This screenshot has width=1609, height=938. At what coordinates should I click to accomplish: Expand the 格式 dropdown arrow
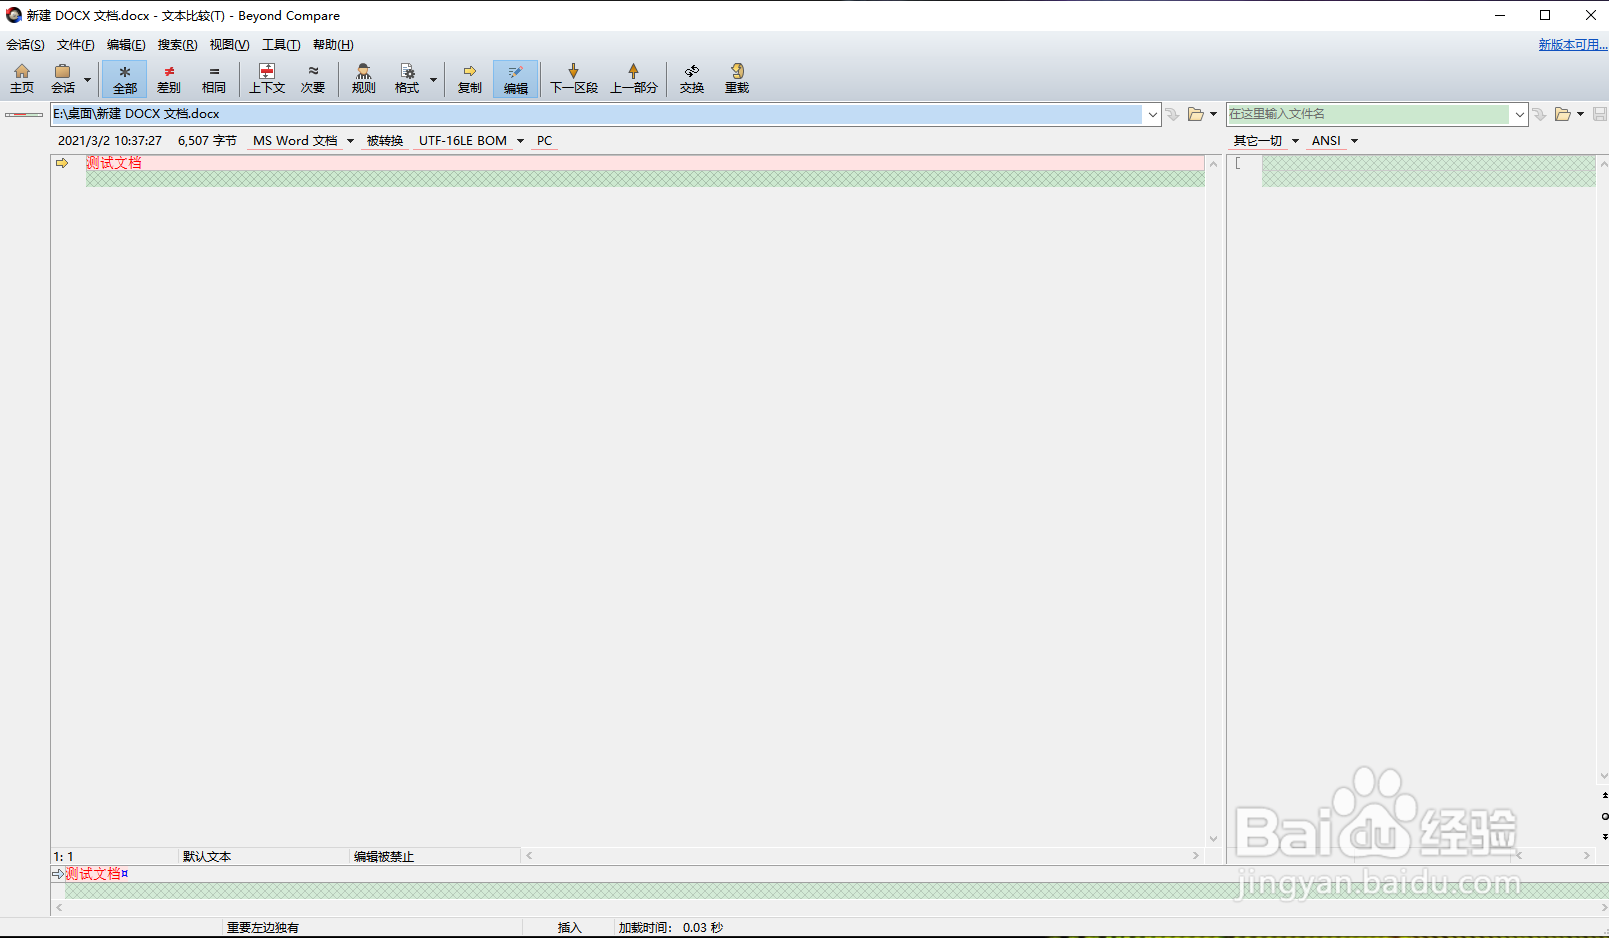(433, 79)
